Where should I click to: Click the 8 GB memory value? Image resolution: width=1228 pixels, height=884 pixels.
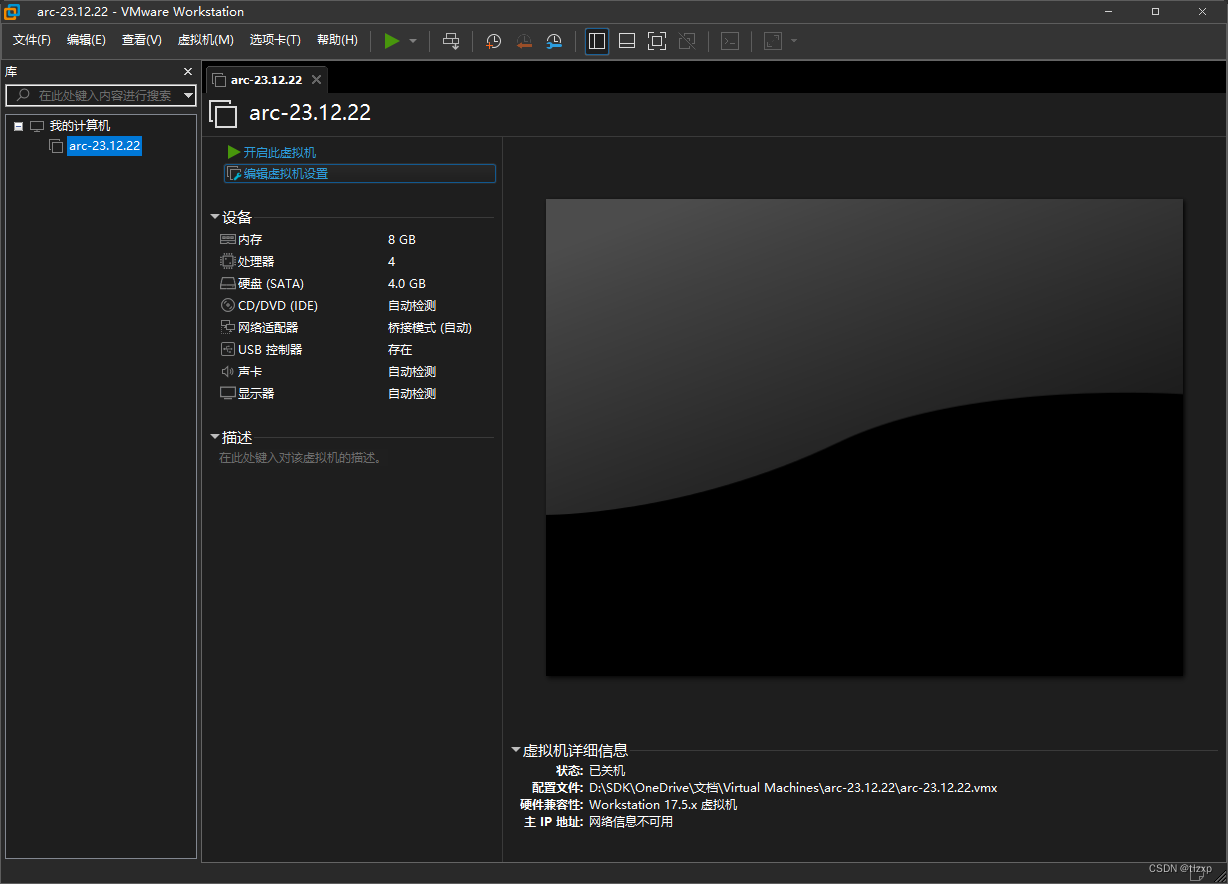(402, 240)
